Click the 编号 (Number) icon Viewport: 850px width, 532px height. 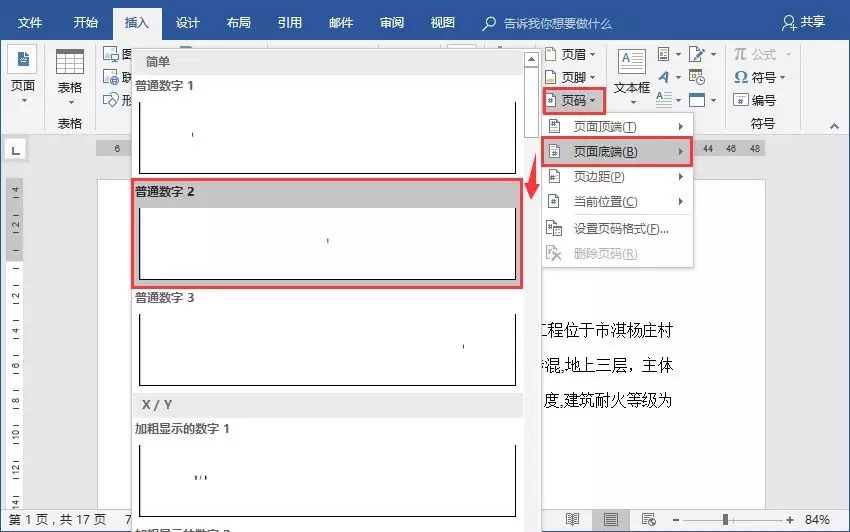click(740, 100)
